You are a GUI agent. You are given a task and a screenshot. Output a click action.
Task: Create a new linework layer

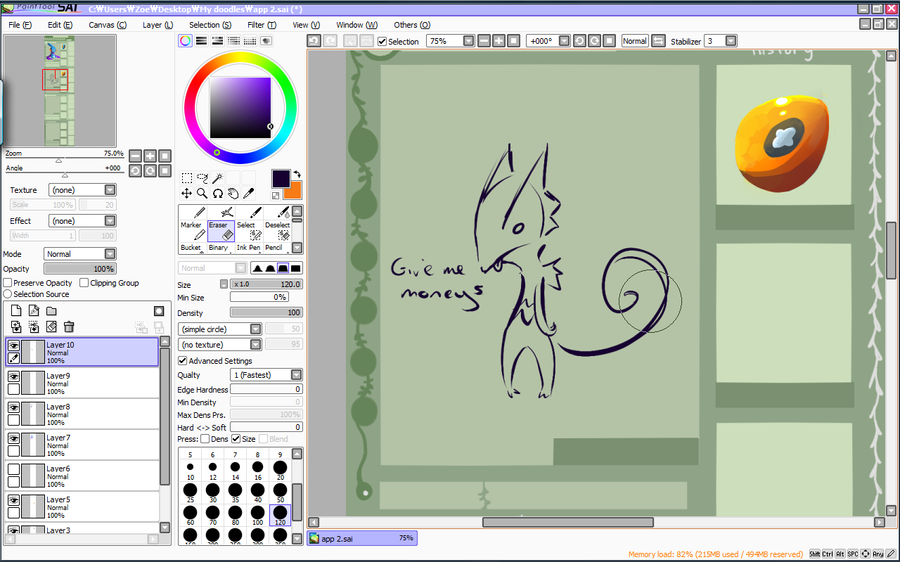(x=34, y=311)
